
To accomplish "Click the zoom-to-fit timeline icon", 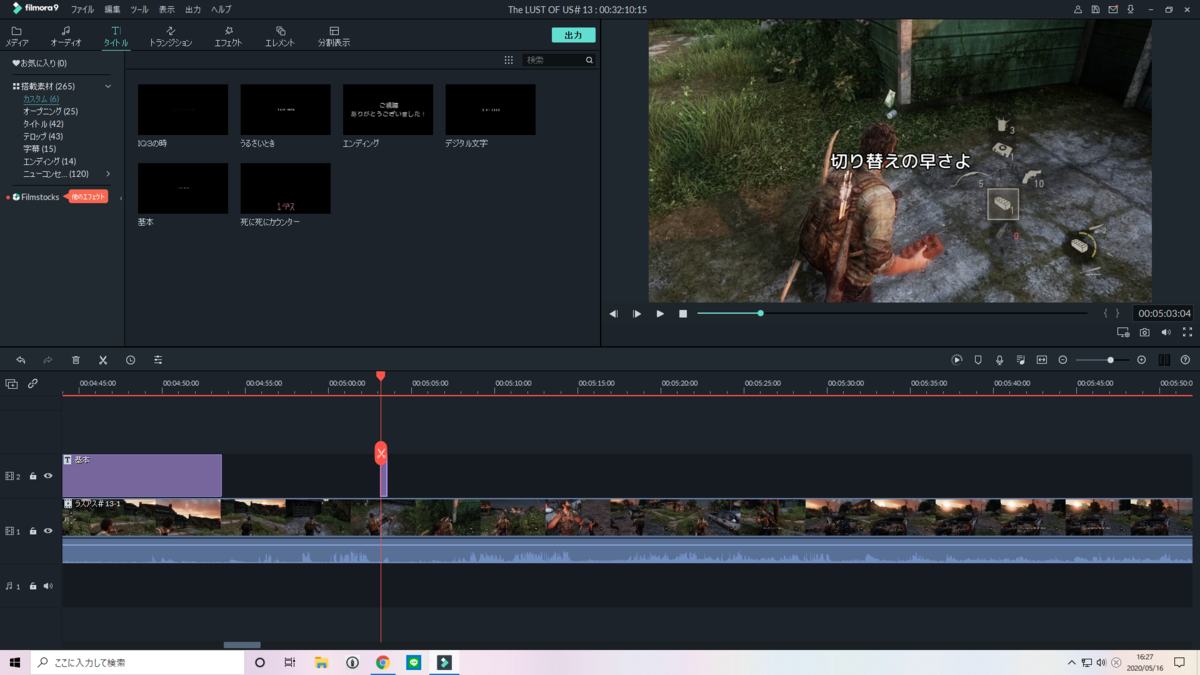I will coord(1041,360).
